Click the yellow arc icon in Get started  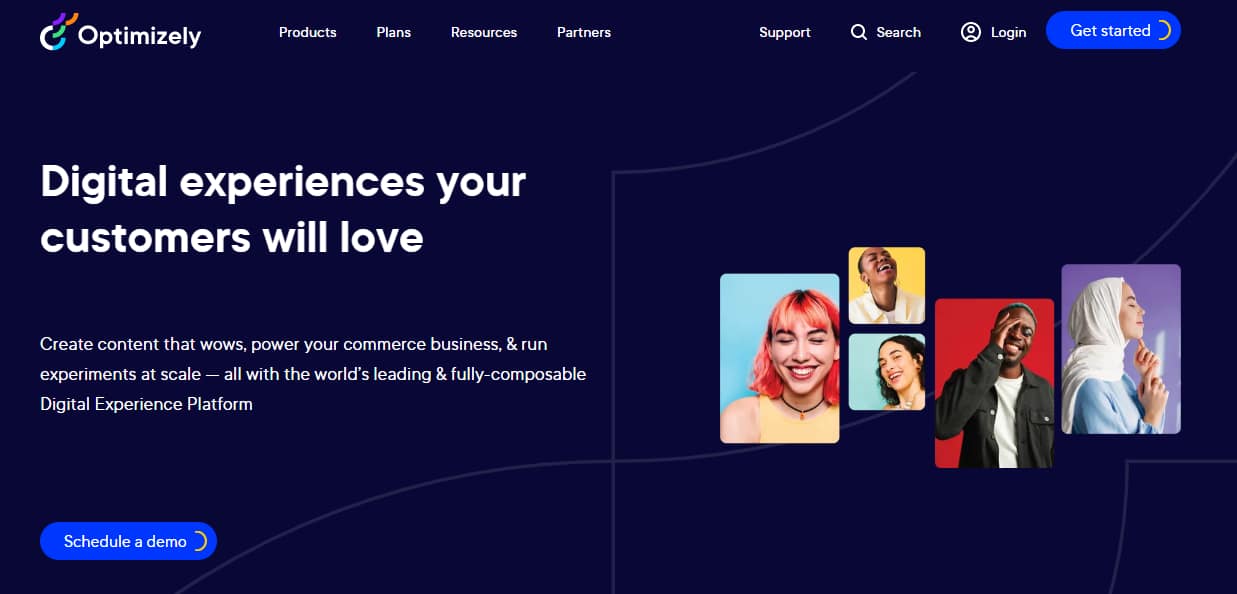pos(1163,31)
